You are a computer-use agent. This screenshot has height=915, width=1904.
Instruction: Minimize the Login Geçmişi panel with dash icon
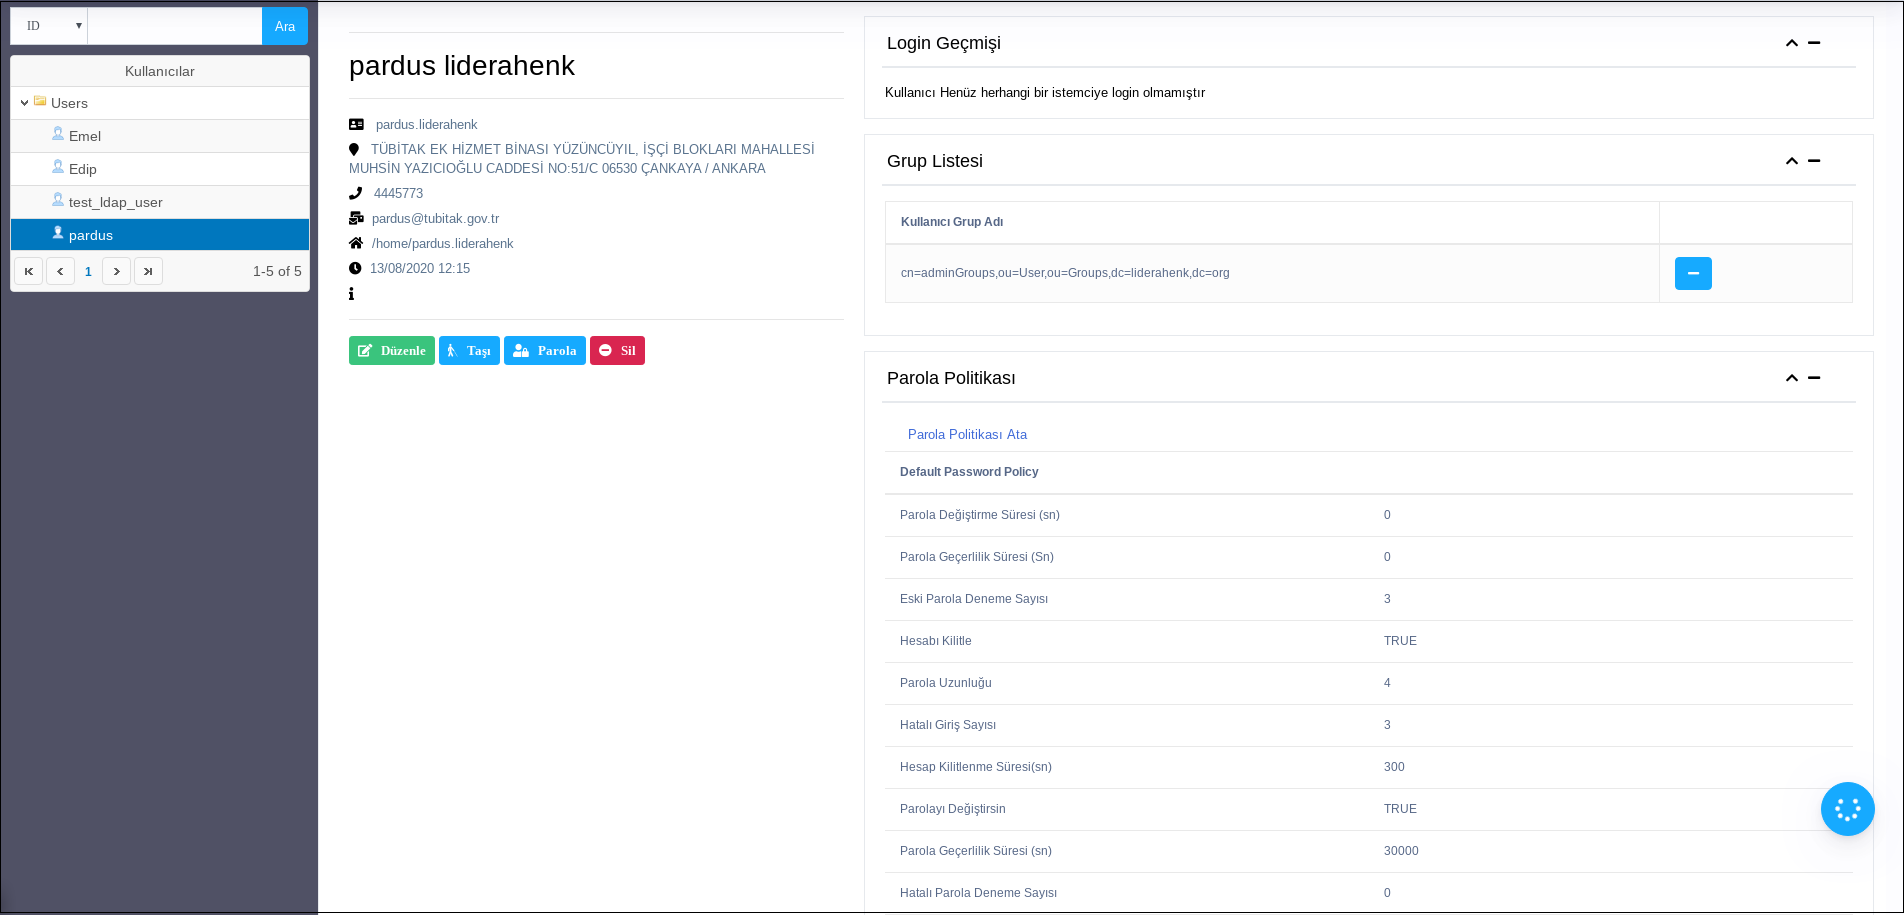tap(1814, 43)
